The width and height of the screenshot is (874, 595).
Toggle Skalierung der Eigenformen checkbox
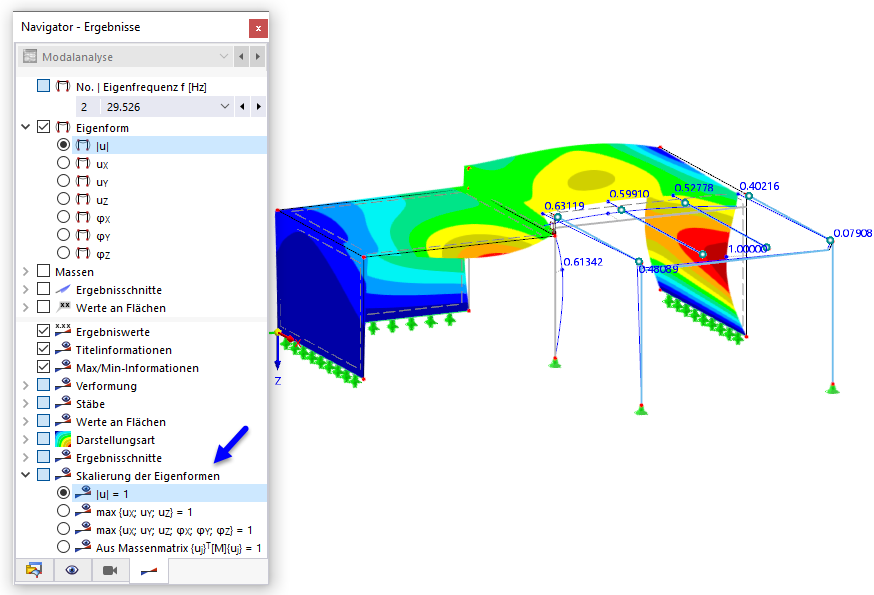(43, 475)
